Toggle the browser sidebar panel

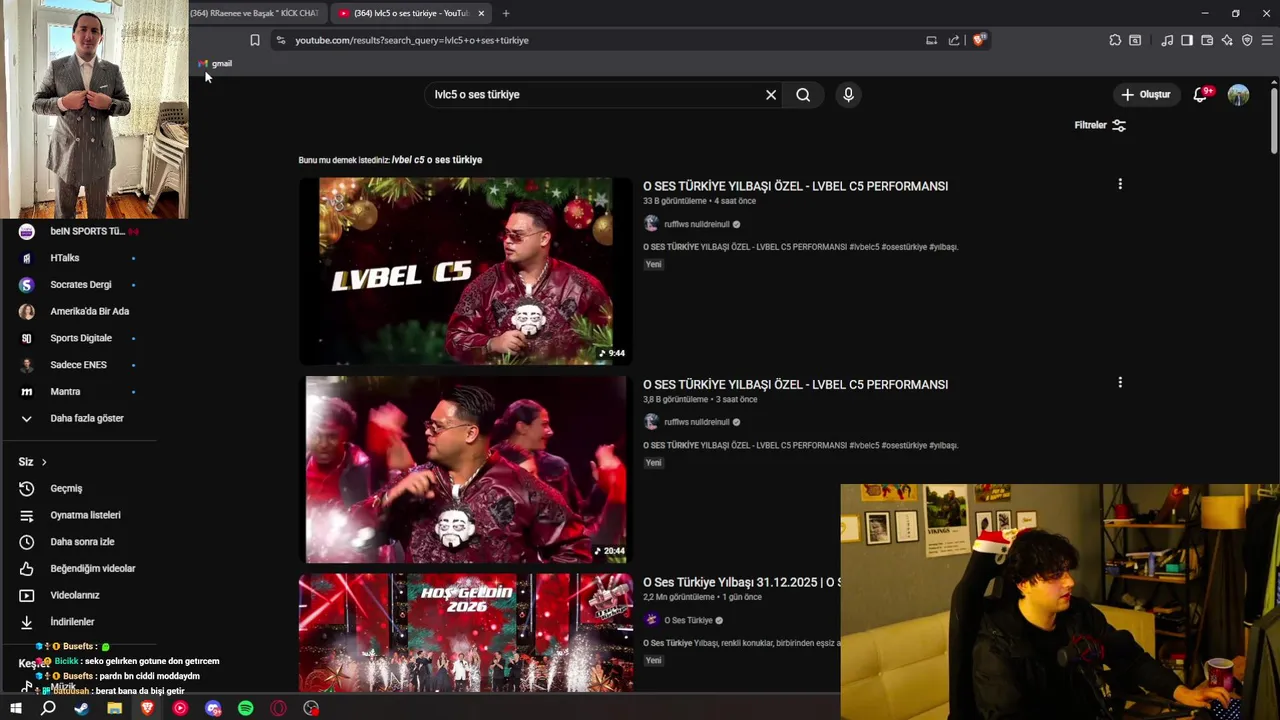[1187, 40]
